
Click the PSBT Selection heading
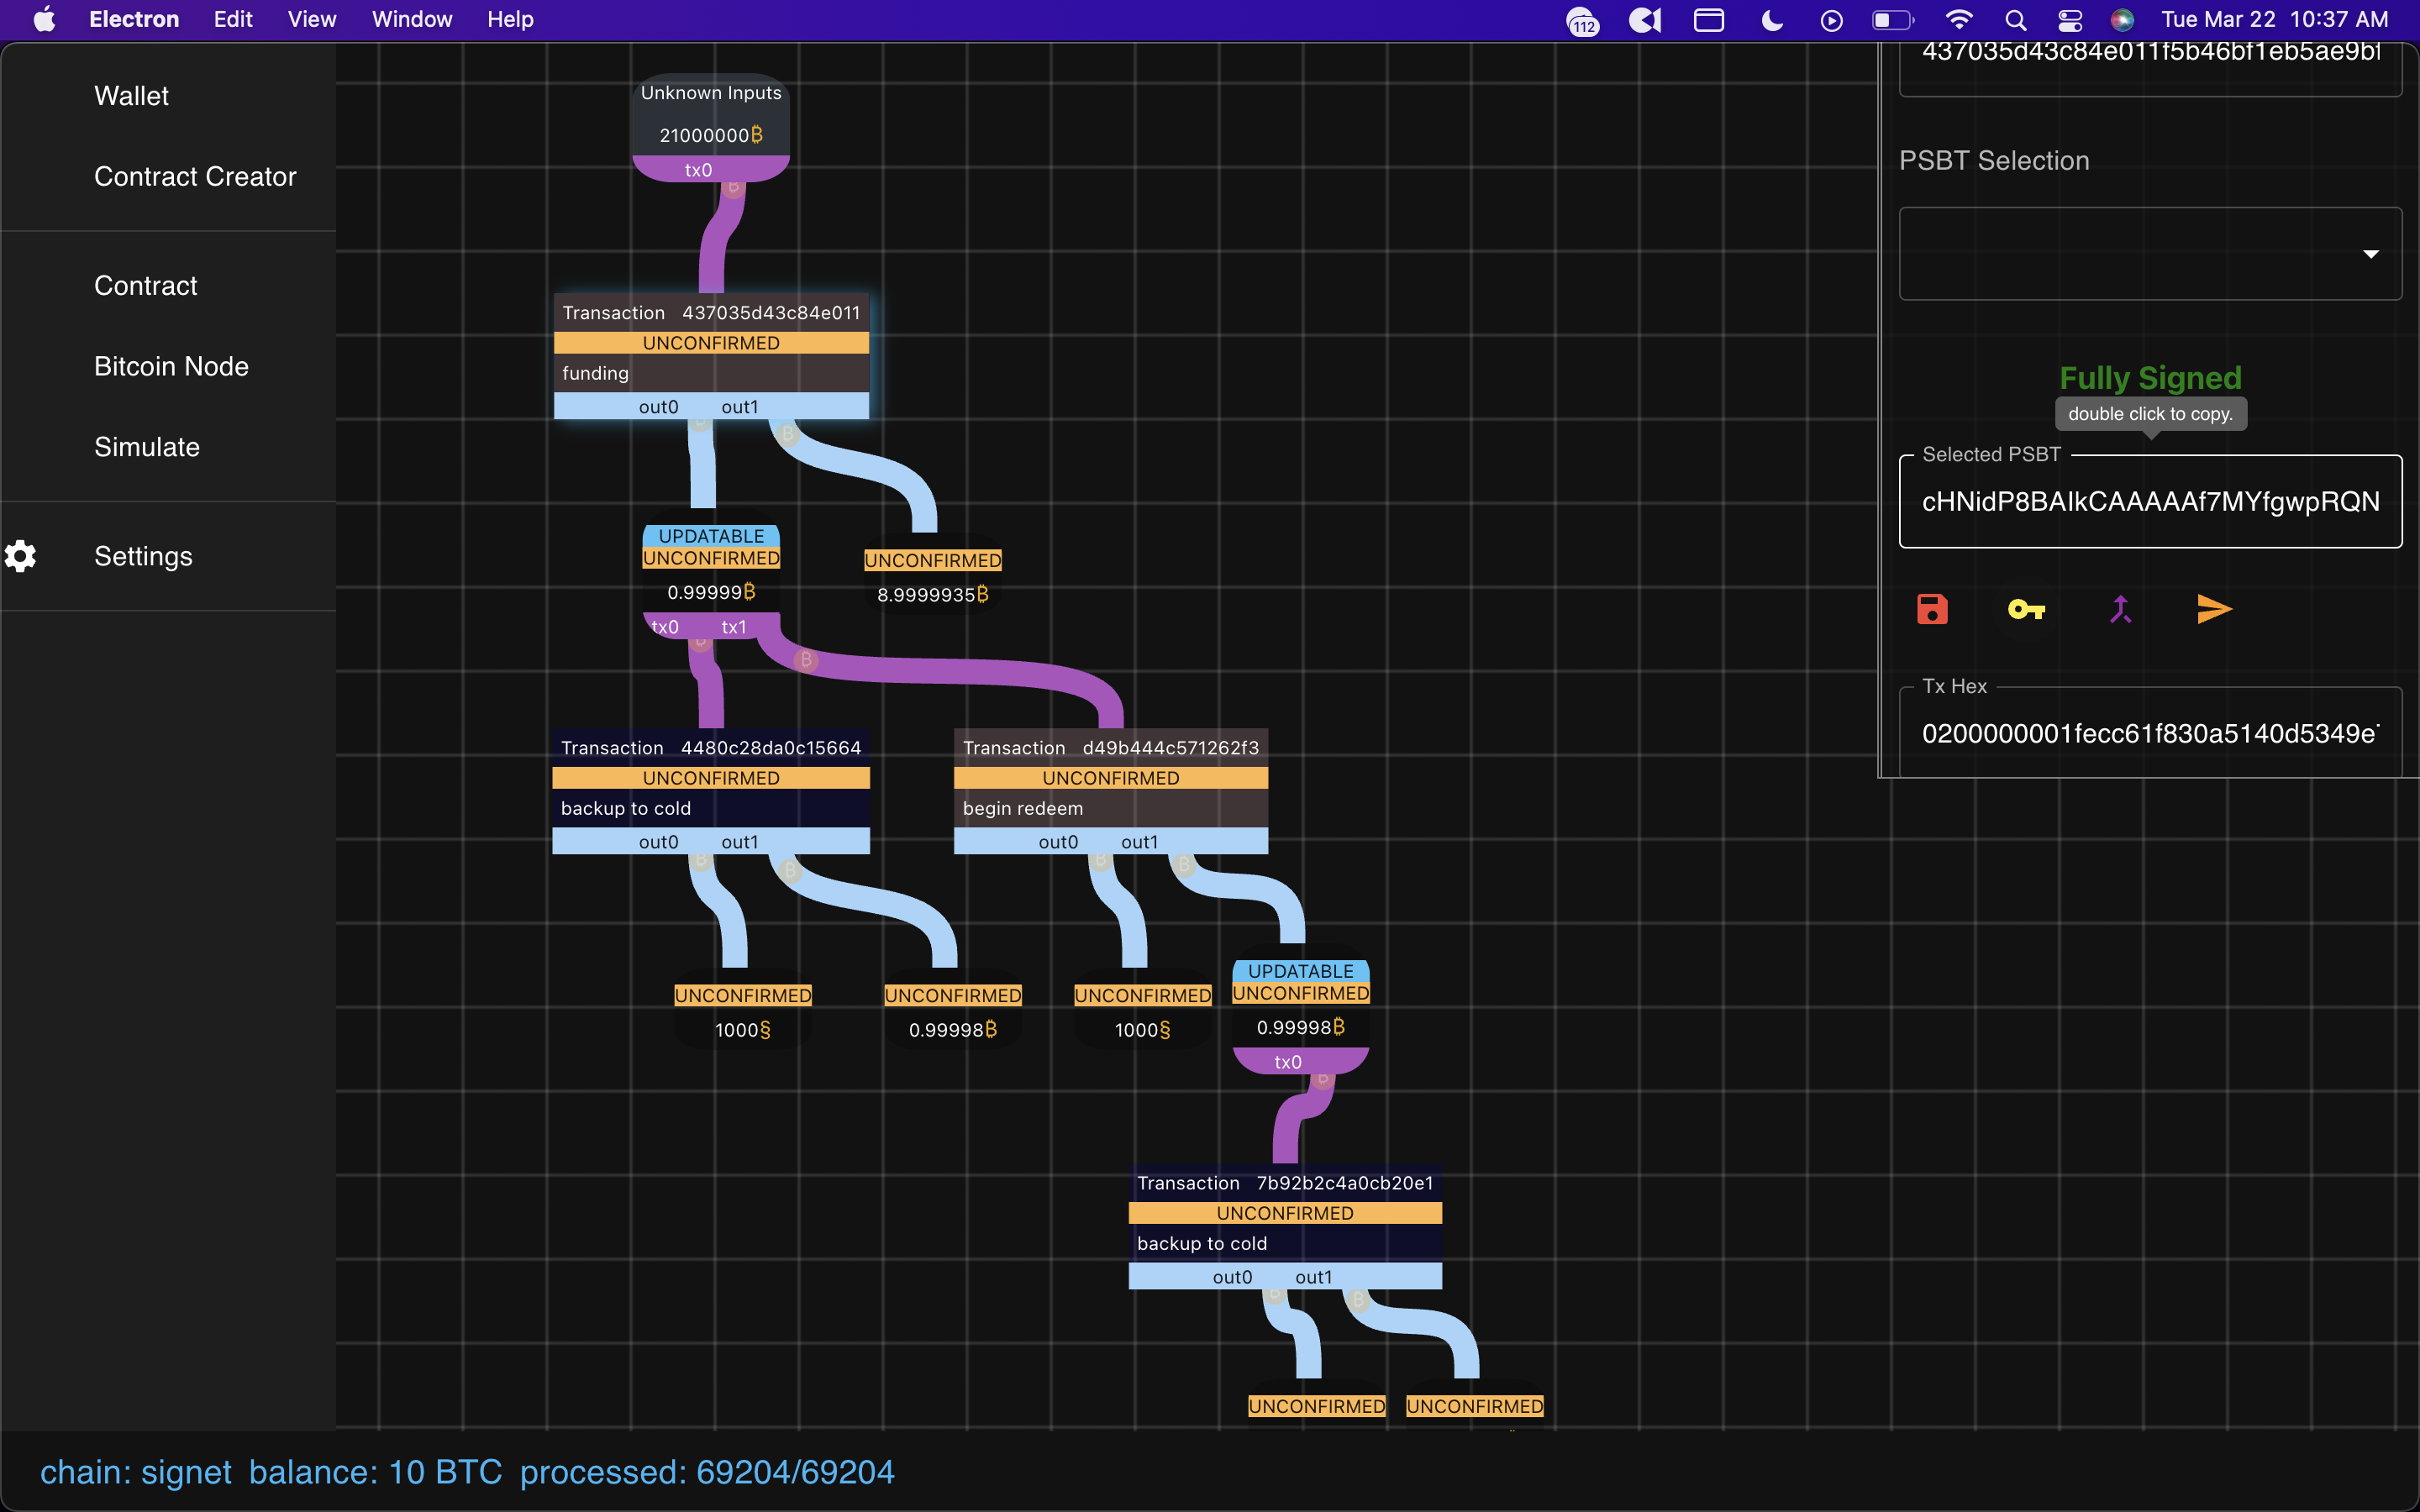click(1994, 161)
